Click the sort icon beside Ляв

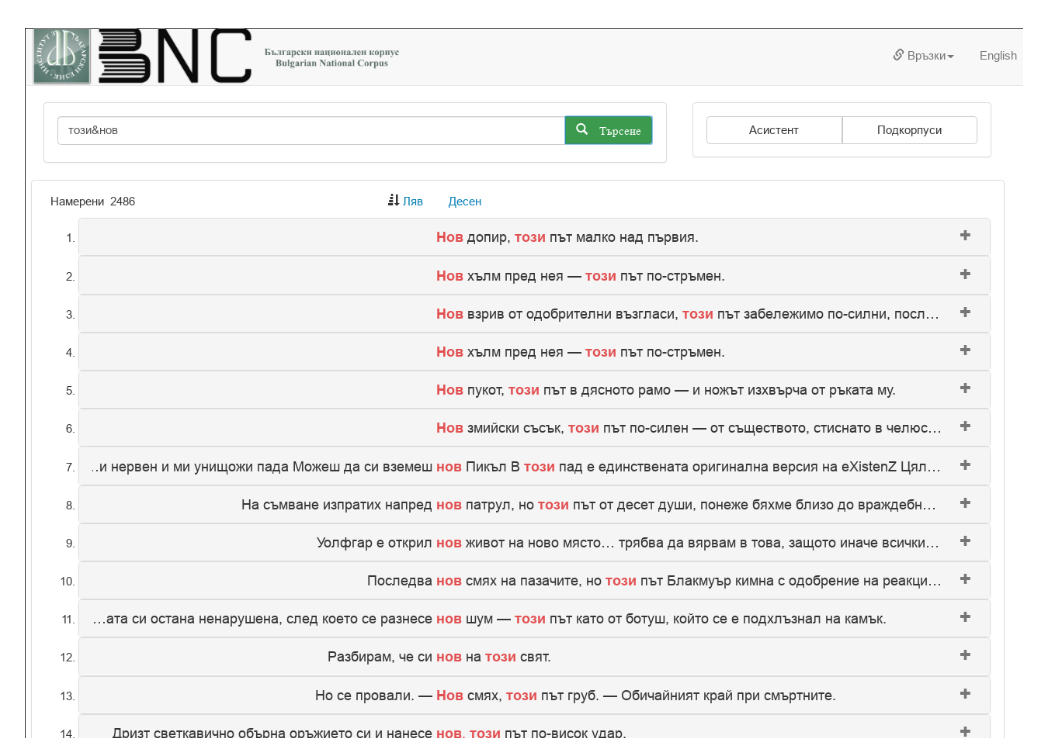[x=393, y=200]
